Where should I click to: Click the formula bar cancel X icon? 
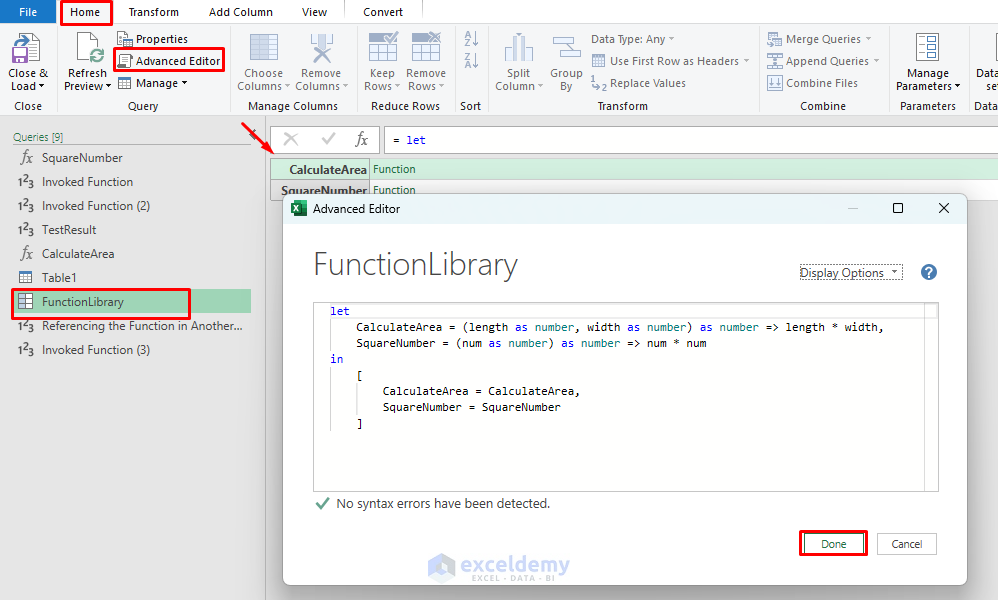pyautogui.click(x=291, y=139)
